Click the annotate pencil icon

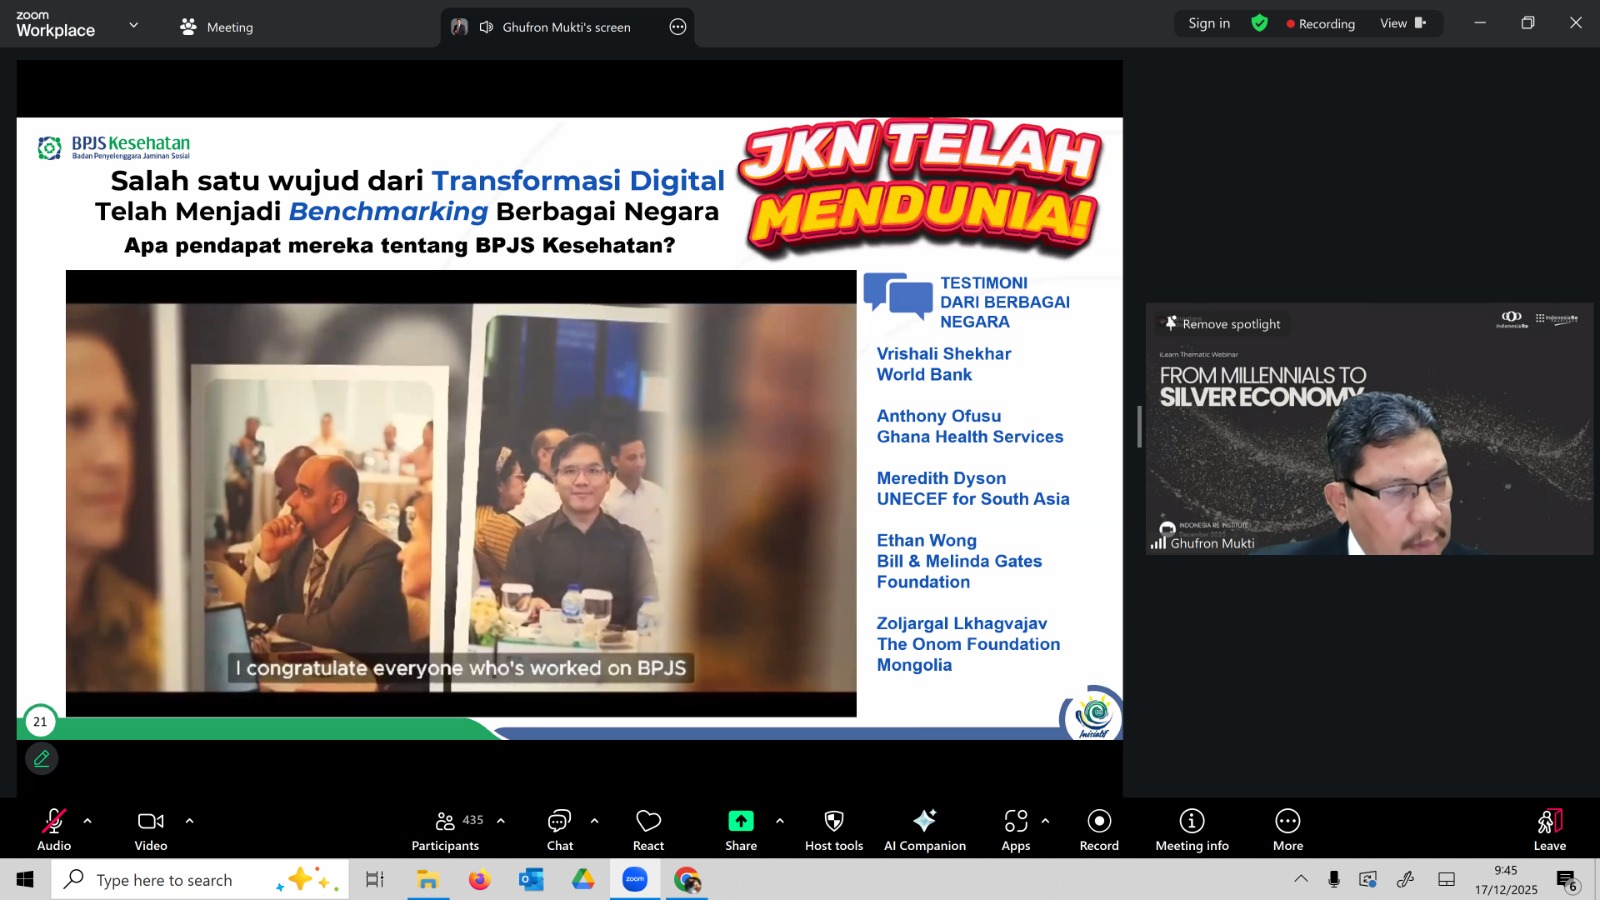pyautogui.click(x=42, y=759)
